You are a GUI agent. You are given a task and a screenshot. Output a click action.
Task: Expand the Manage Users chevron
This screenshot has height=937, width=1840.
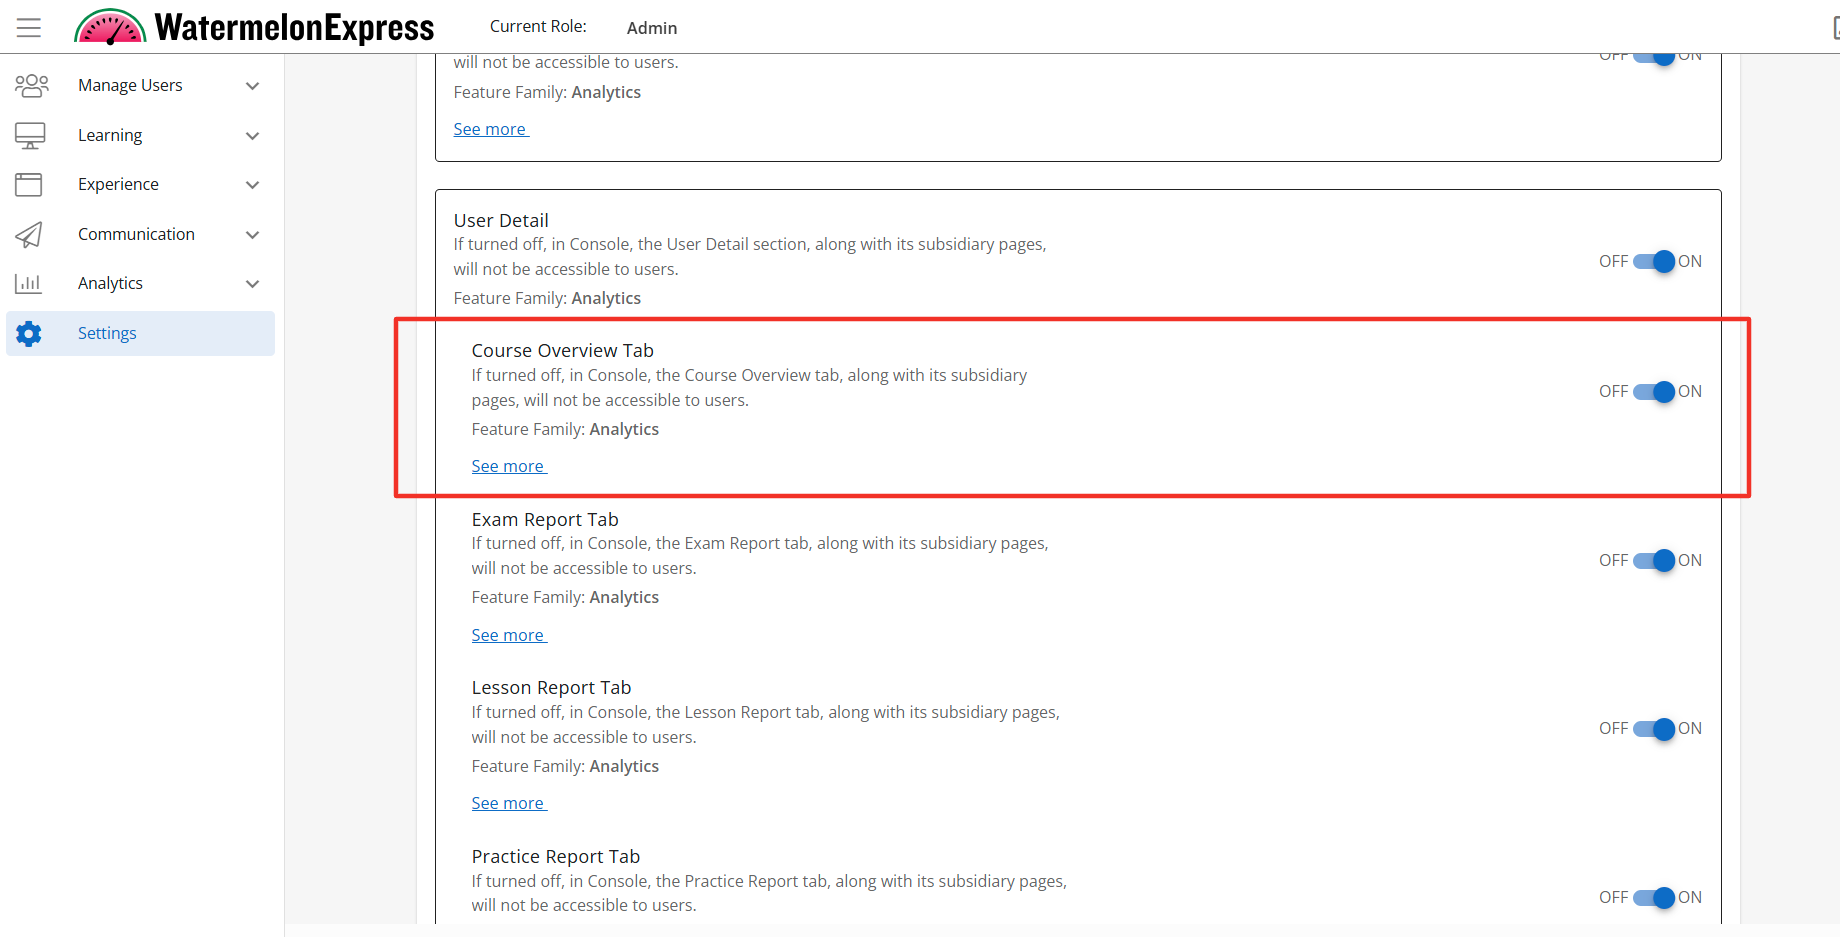coord(253,86)
